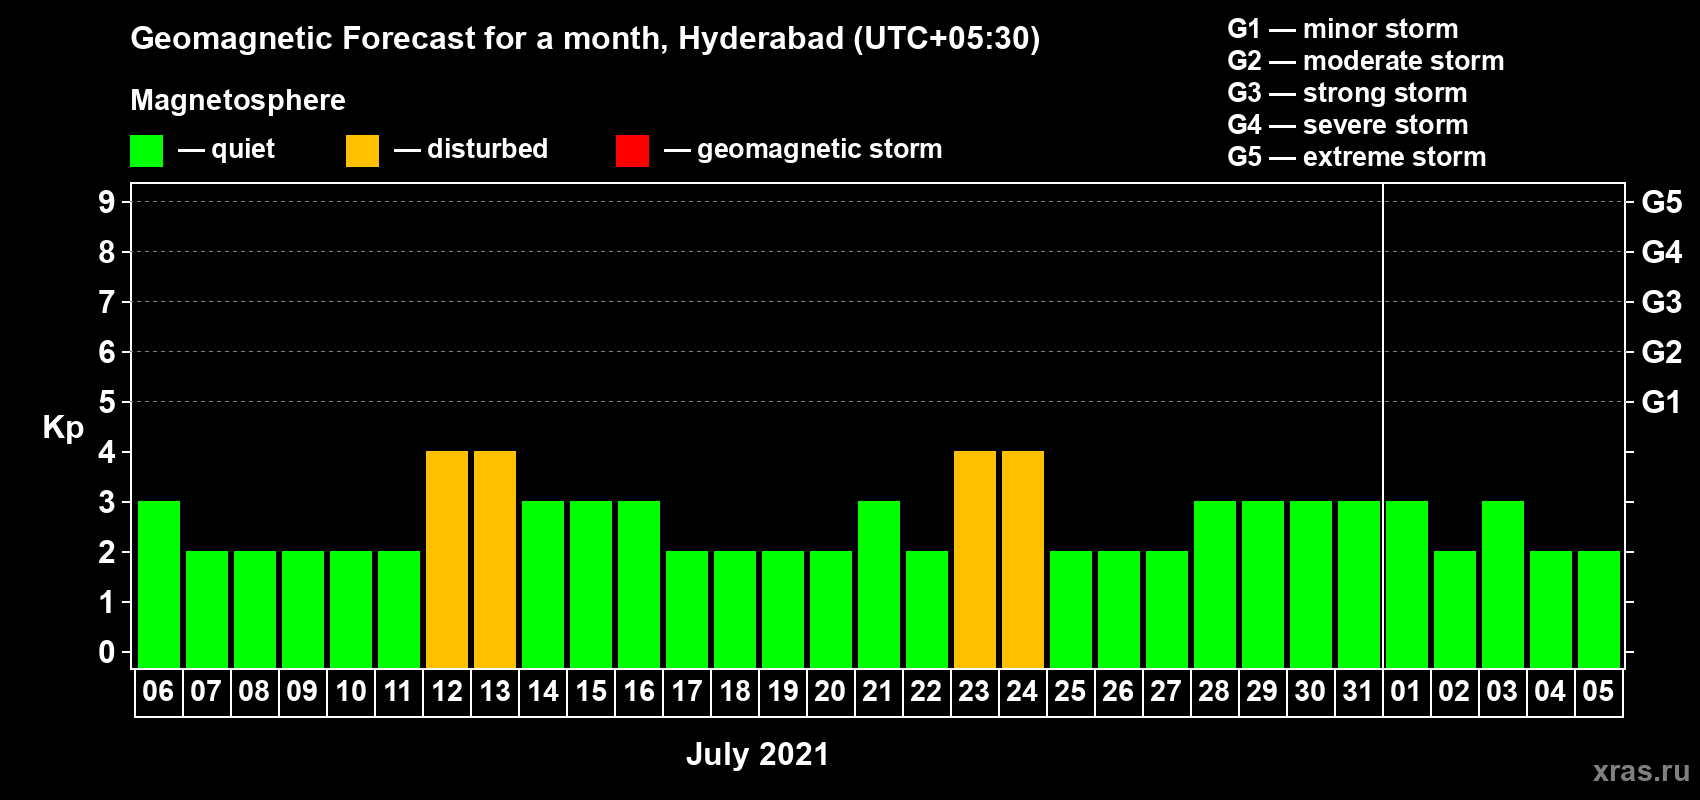Click the 'July 2021' month label
Screen dimensions: 1700x800
[x=758, y=754]
